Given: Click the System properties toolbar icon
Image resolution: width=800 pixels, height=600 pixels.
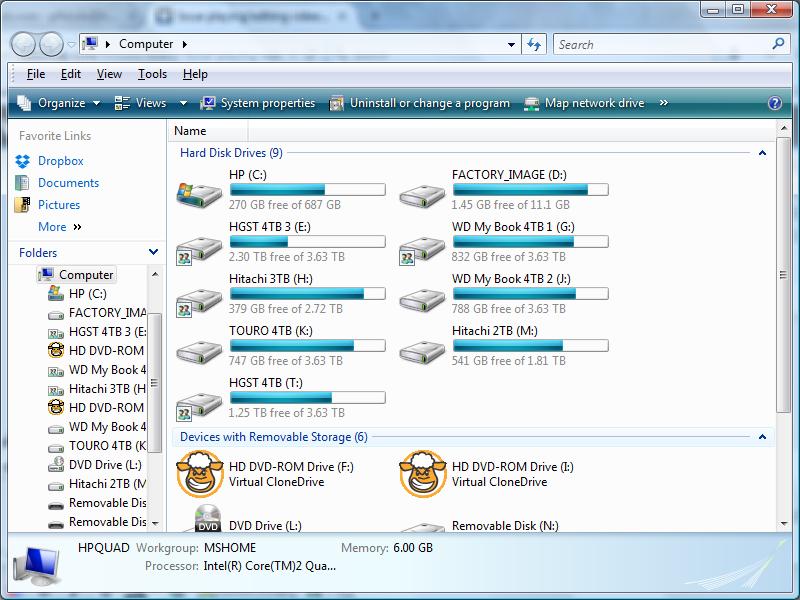Looking at the screenshot, I should (x=208, y=103).
